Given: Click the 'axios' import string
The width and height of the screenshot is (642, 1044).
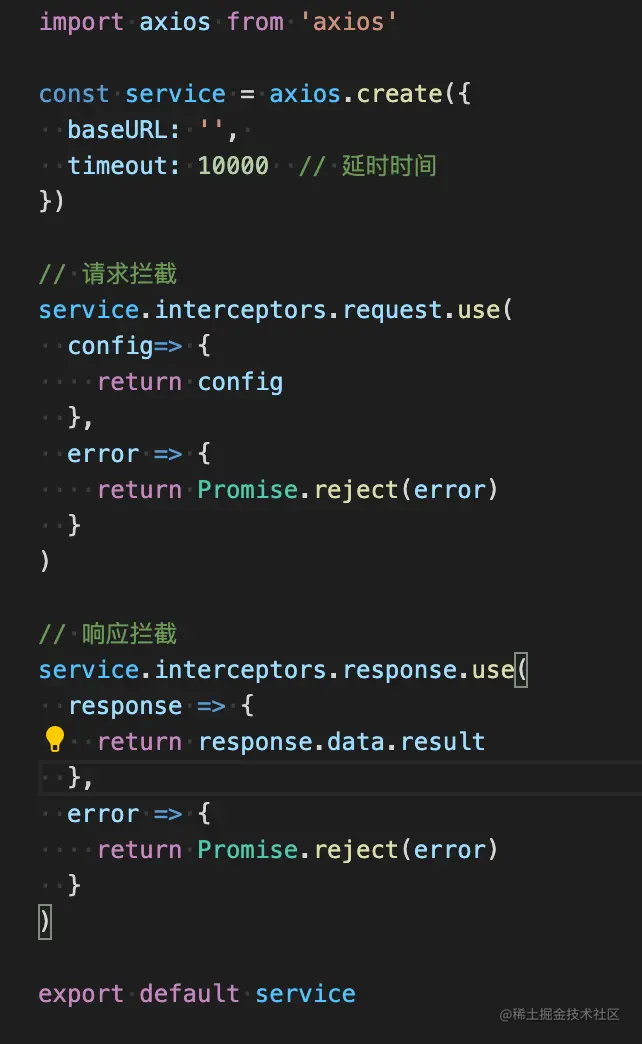Looking at the screenshot, I should click(x=348, y=22).
